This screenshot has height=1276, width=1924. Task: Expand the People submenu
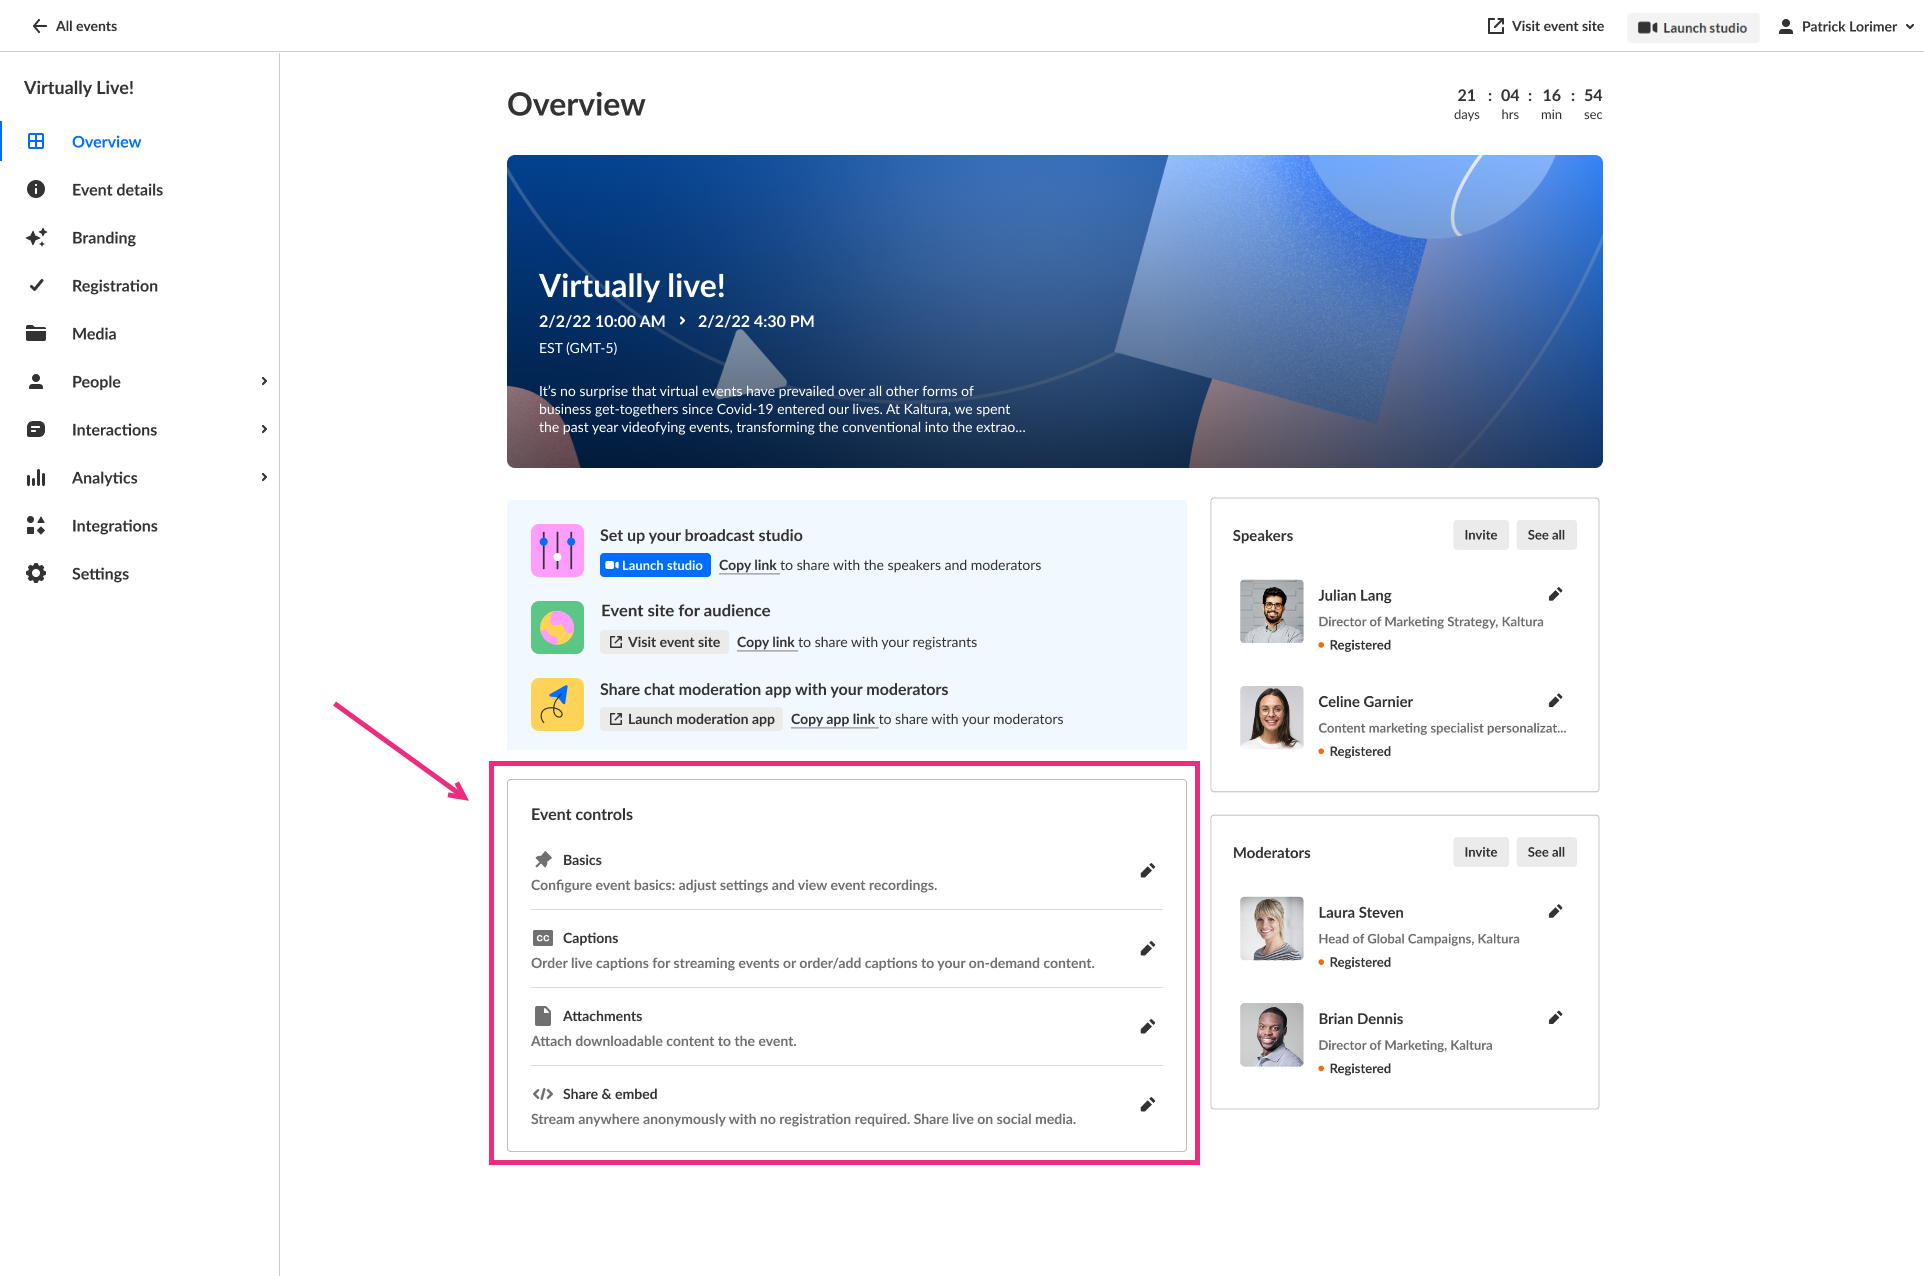264,382
